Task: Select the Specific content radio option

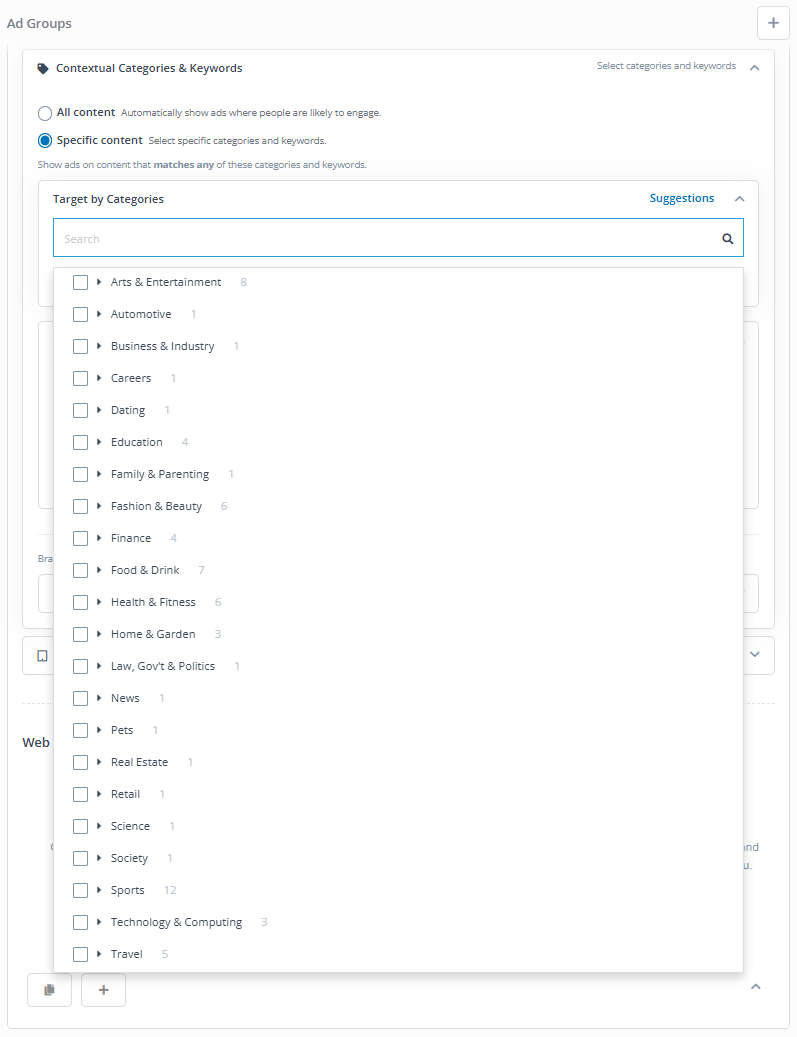Action: coord(45,141)
